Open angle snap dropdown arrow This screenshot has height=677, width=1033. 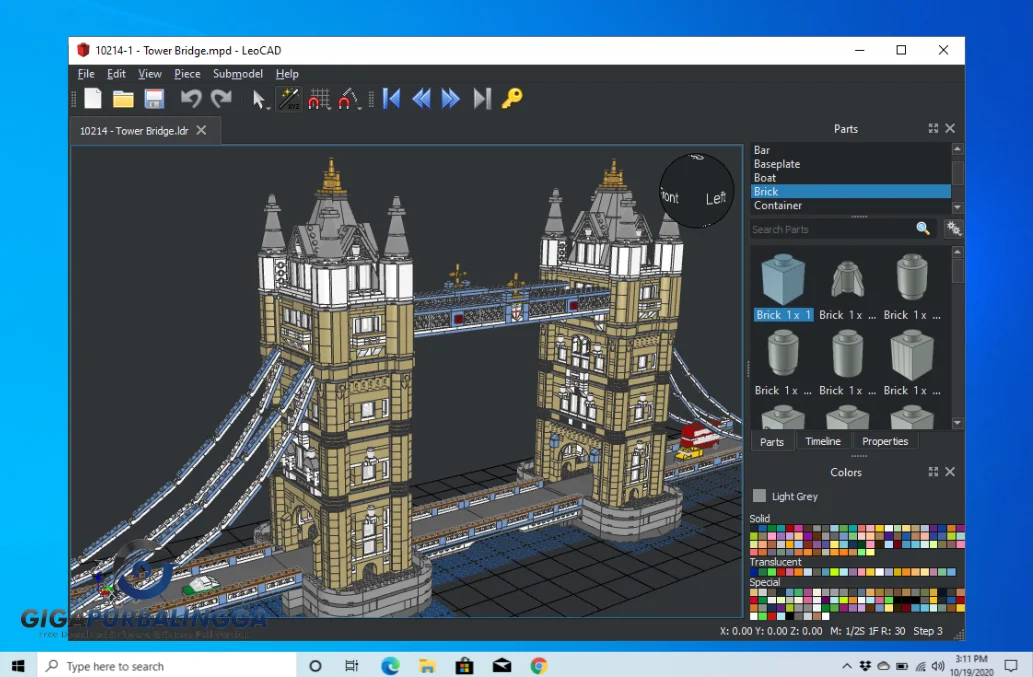[x=360, y=107]
